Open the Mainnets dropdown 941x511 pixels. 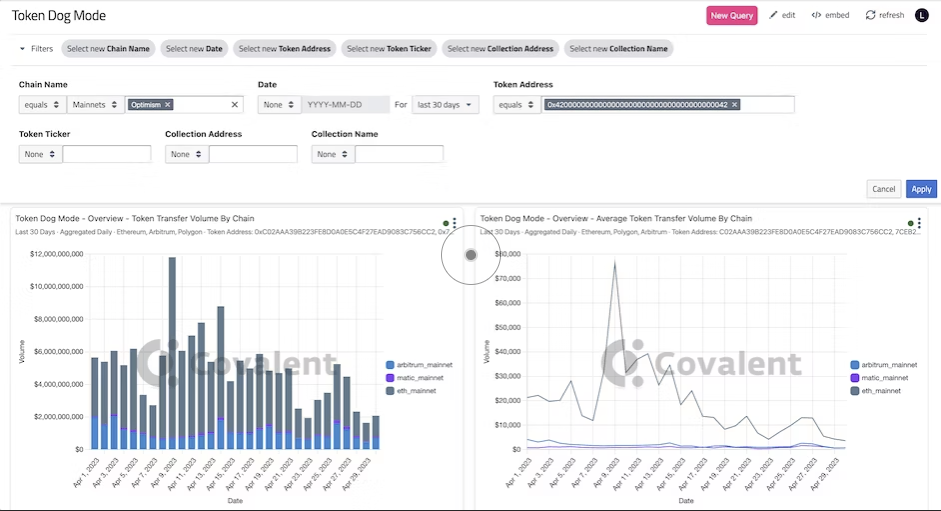point(95,104)
